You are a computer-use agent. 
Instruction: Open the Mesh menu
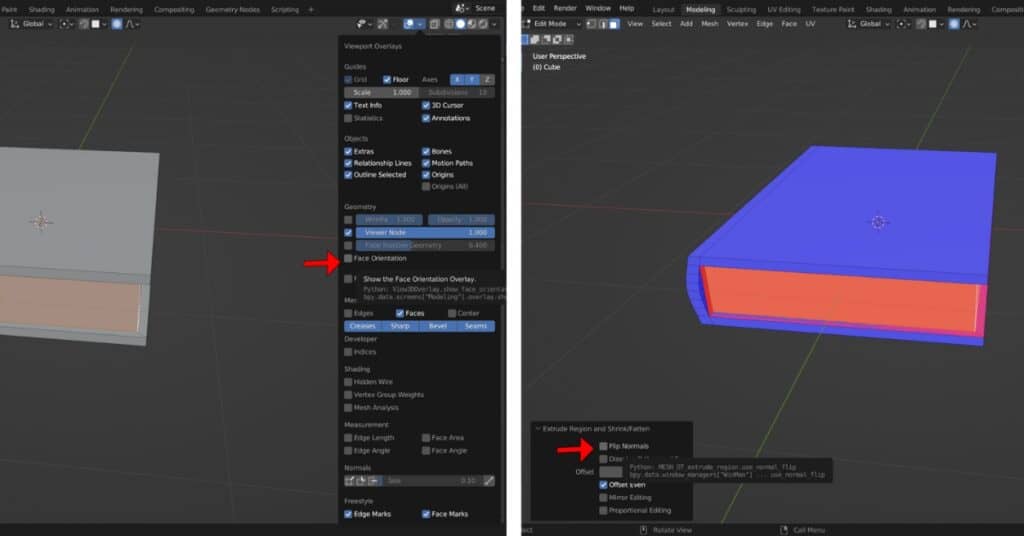tap(709, 24)
